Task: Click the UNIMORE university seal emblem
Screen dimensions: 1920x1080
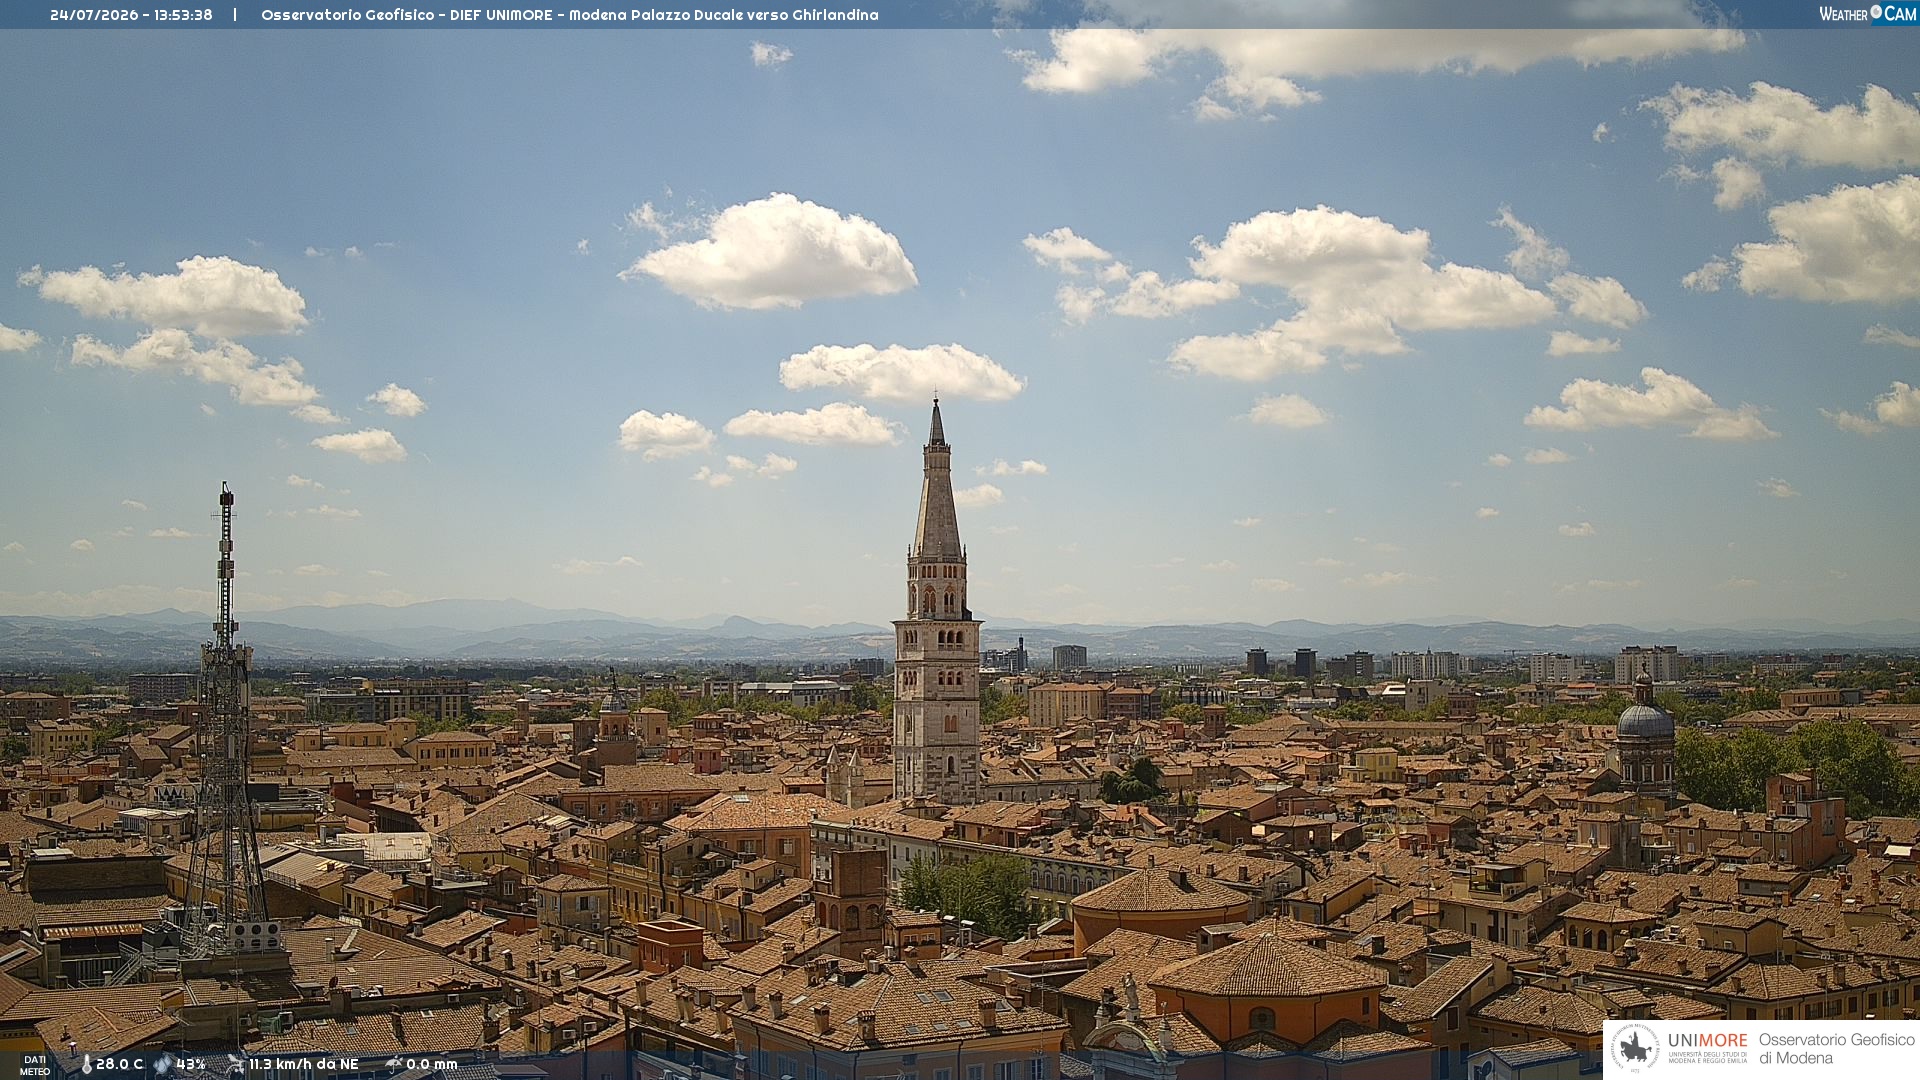Action: coord(1636,1049)
